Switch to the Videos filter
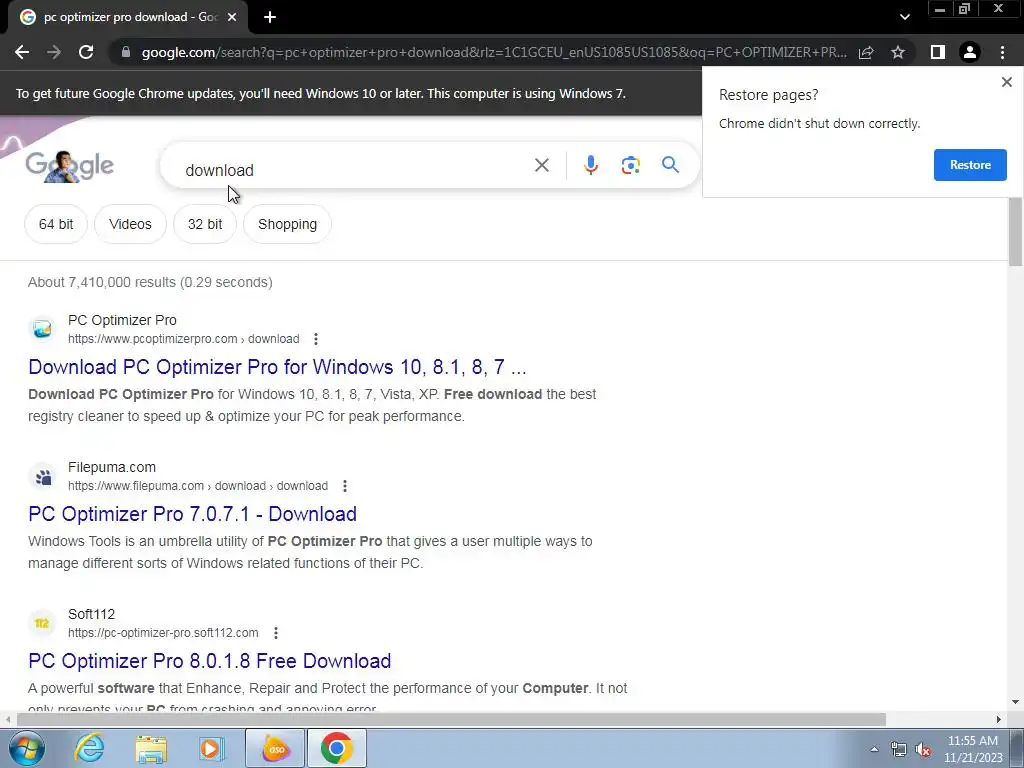 click(x=130, y=224)
